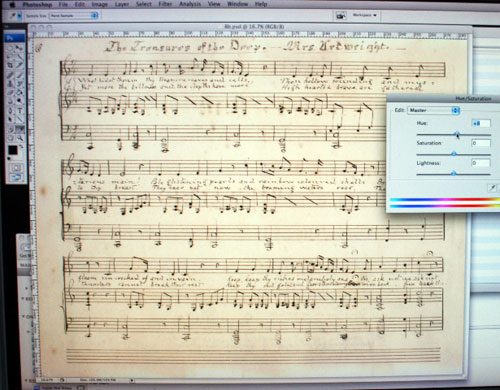
Task: Click the black foreground color swatch
Action: click(13, 150)
